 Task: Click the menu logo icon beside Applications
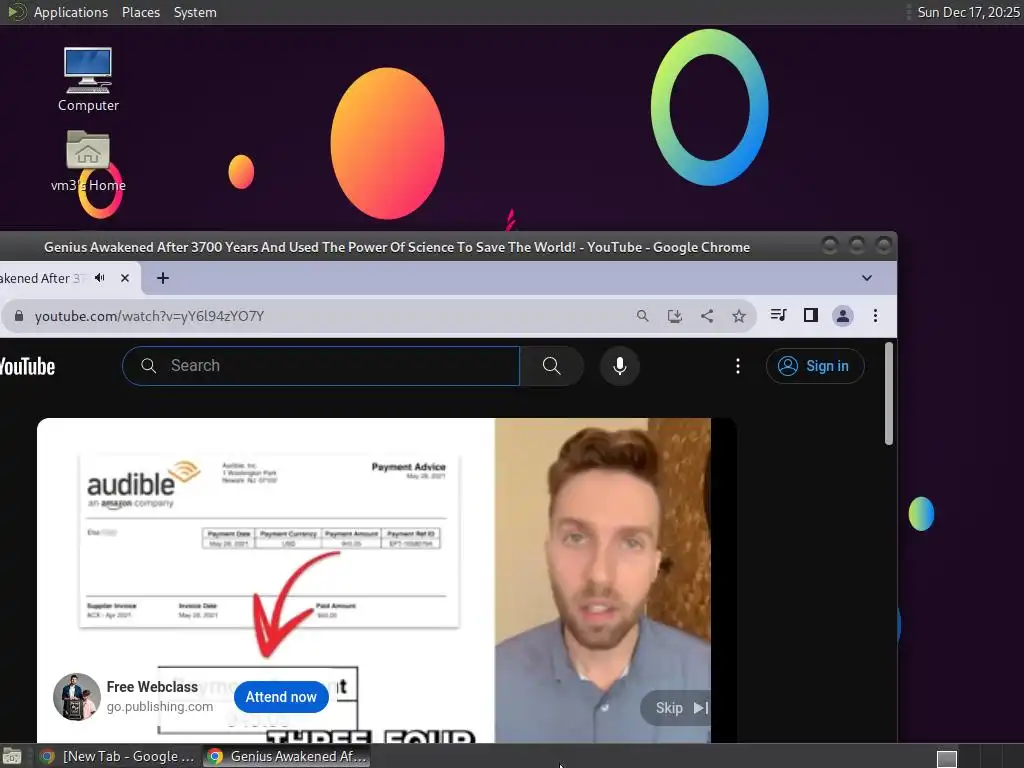coord(16,12)
